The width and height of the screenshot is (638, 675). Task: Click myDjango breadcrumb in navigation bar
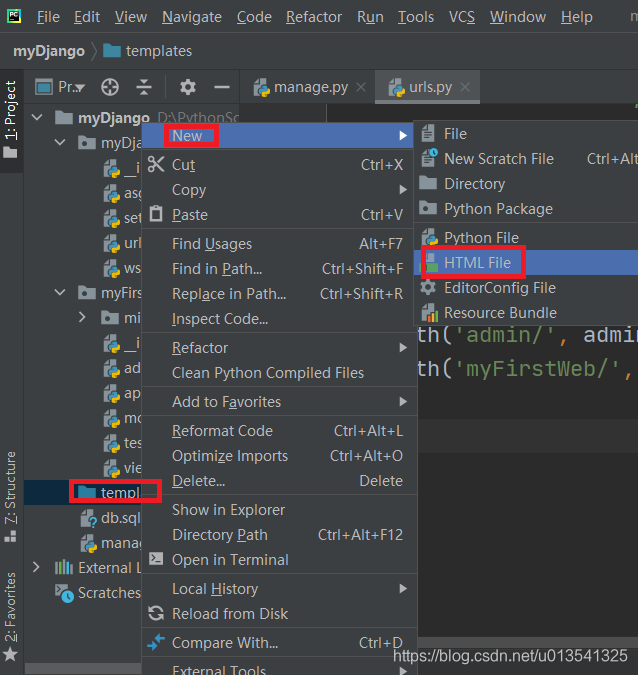[x=49, y=51]
